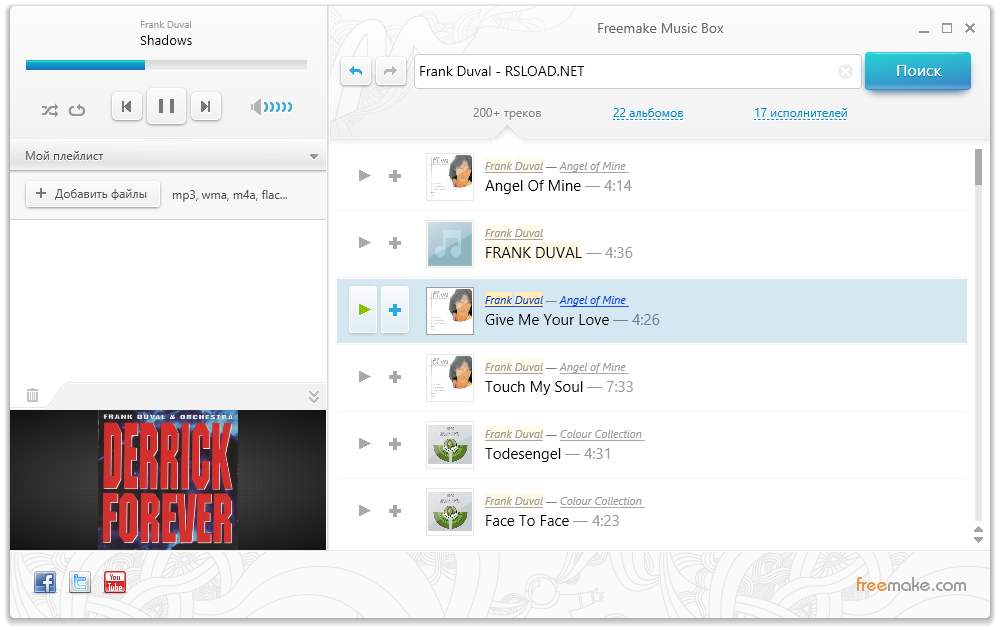The width and height of the screenshot is (1000, 630).
Task: Select the Touch My Soul track title
Action: (534, 386)
